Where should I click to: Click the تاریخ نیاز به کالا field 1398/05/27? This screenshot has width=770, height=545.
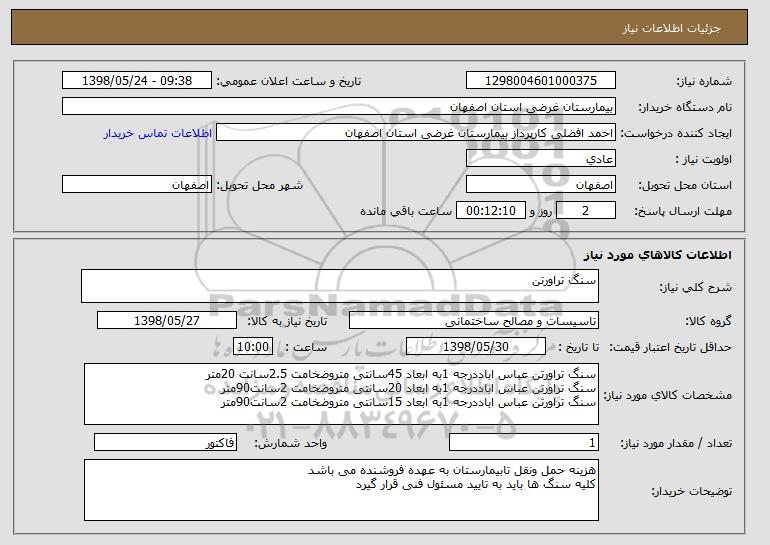coord(167,321)
